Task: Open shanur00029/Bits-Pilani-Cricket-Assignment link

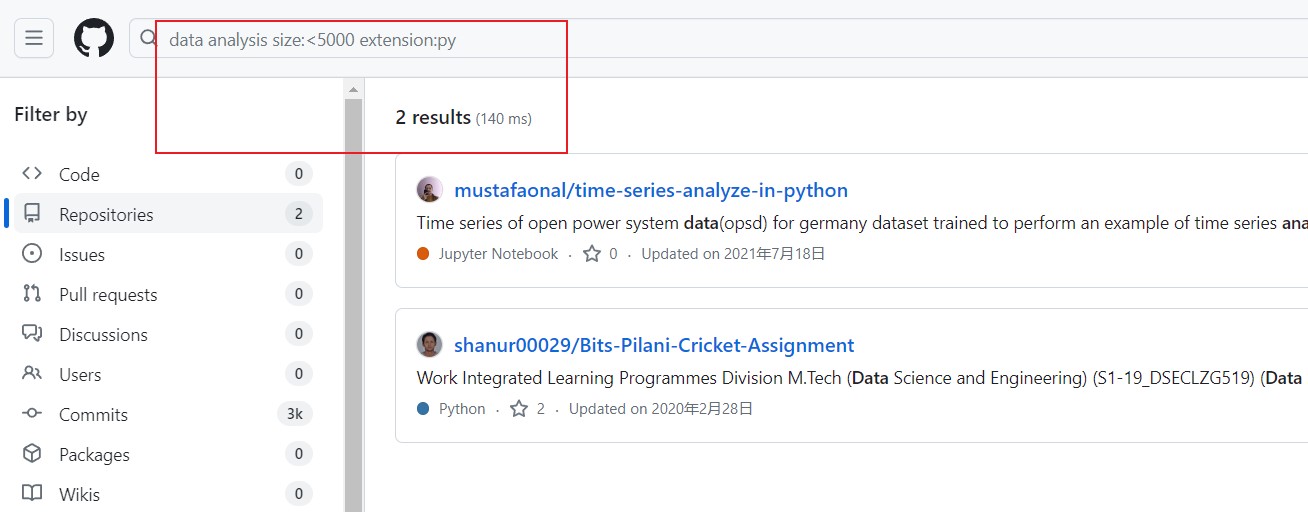Action: 654,345
